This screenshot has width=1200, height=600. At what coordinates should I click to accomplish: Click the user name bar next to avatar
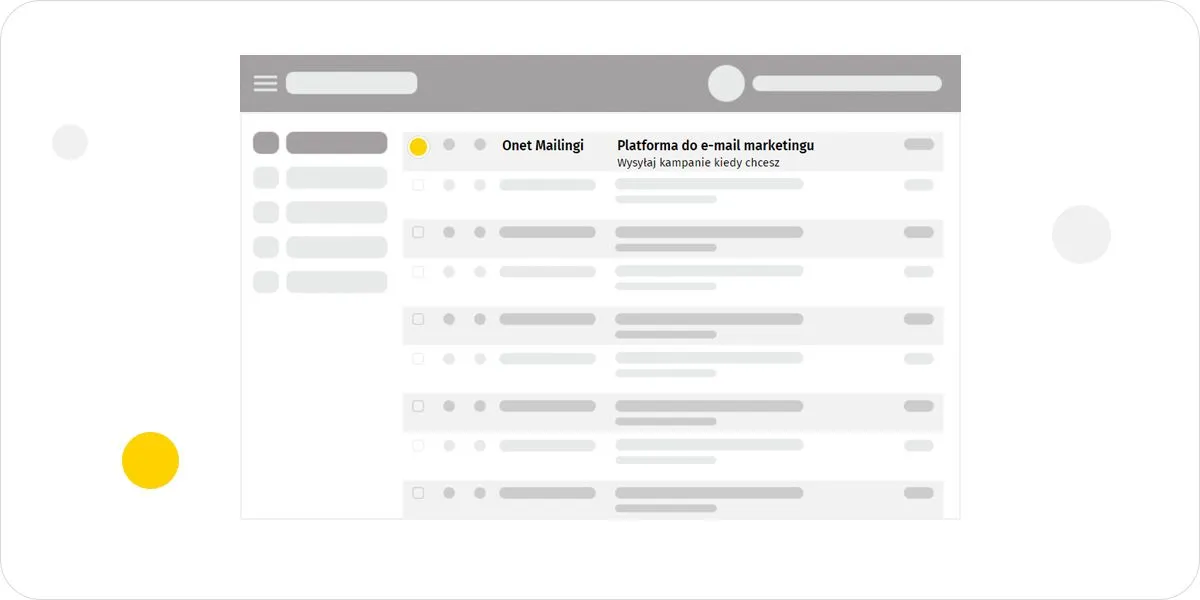tap(847, 83)
